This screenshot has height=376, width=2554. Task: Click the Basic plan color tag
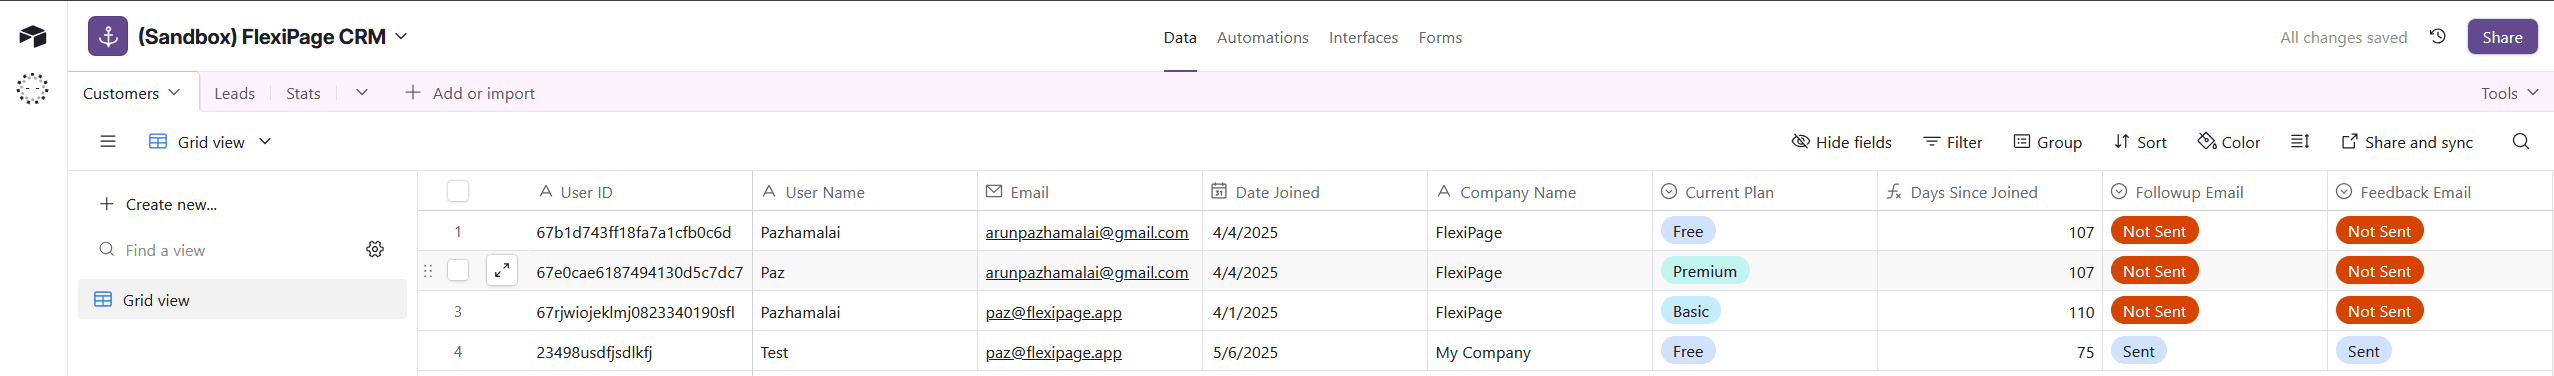(1690, 311)
